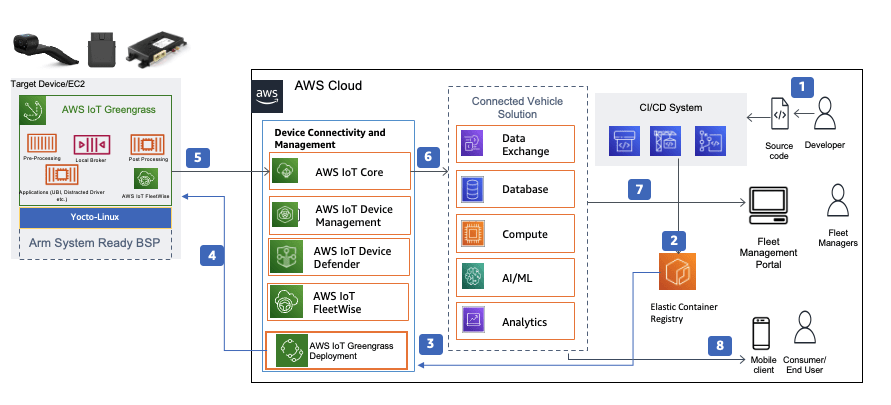The image size is (891, 405).
Task: Click the 'Source code' caption
Action: click(778, 151)
